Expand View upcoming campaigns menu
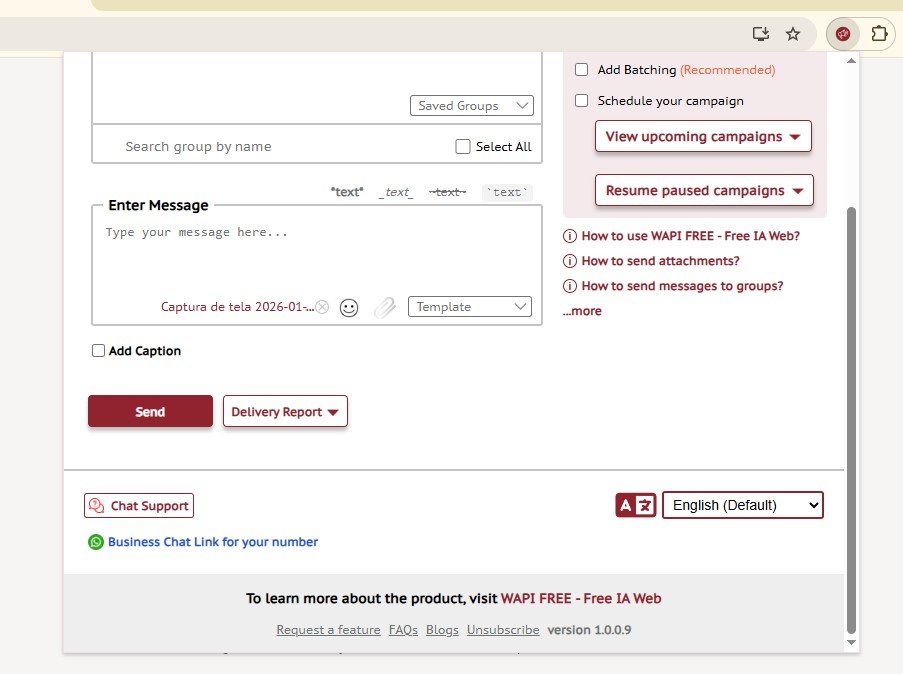This screenshot has height=674, width=903. coord(703,137)
